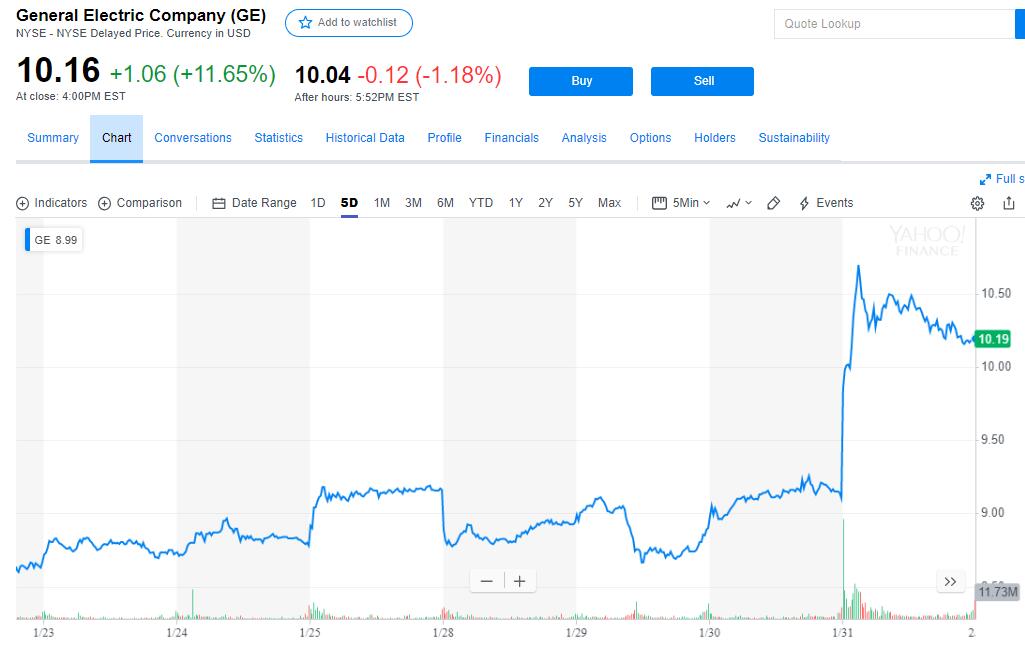The height and width of the screenshot is (652, 1025).
Task: Jump to latest data with double-arrow button
Action: pyautogui.click(x=950, y=581)
